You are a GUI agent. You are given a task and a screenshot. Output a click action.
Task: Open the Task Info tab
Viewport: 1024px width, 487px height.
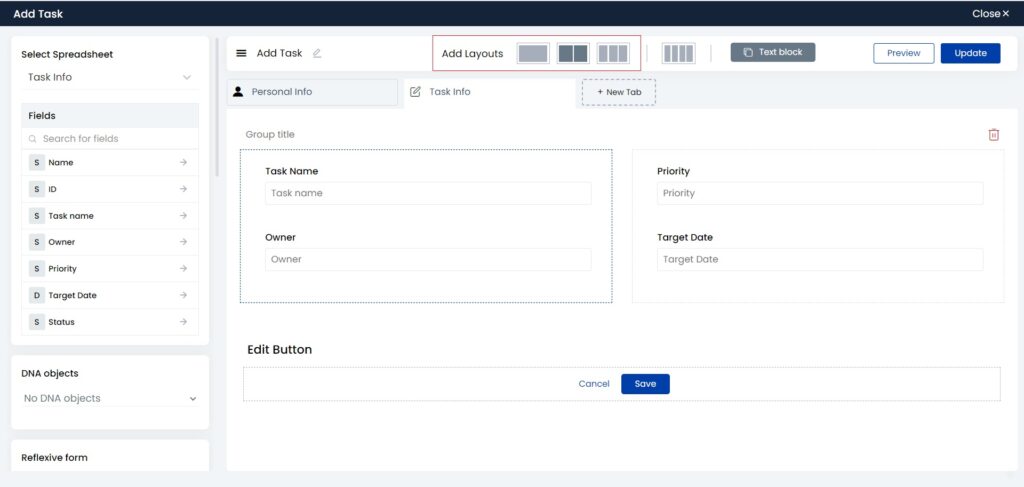coord(449,92)
